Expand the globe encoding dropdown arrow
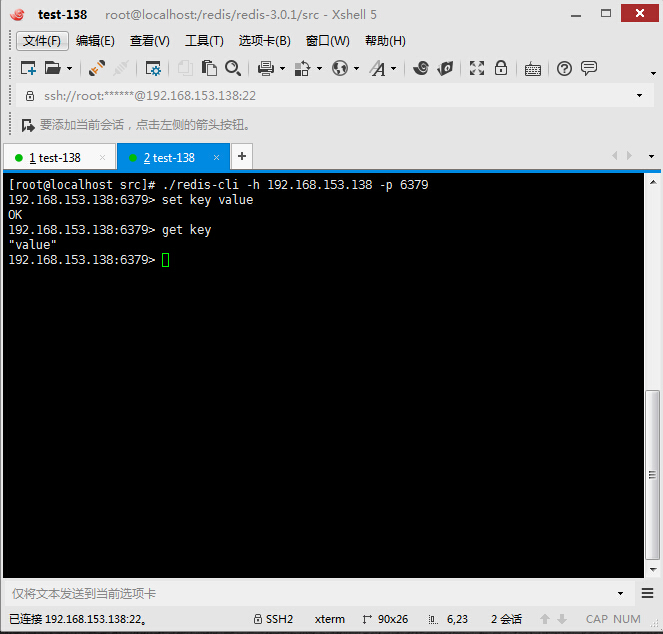This screenshot has width=663, height=634. (x=356, y=69)
